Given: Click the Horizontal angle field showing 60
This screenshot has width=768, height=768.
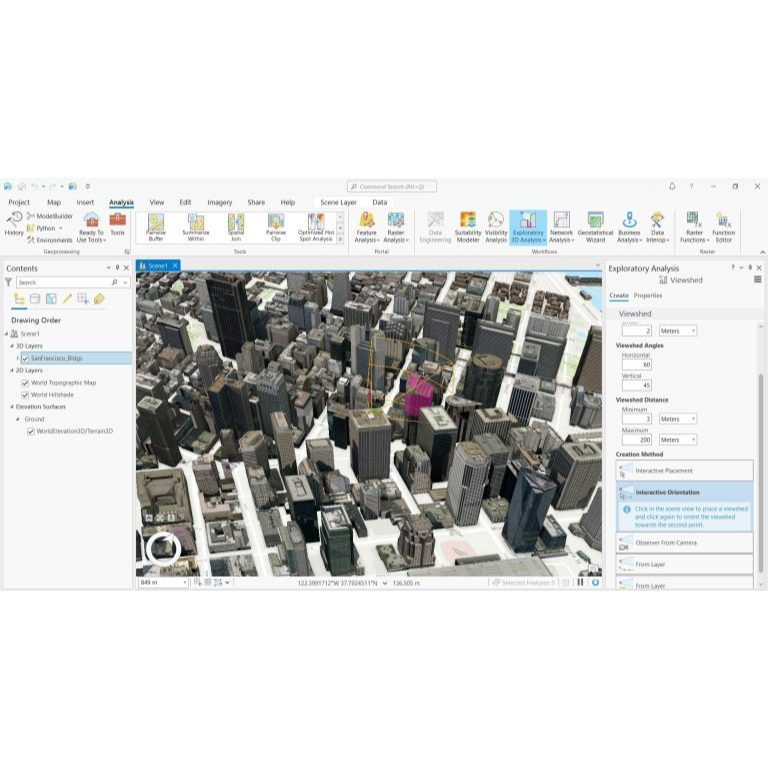Looking at the screenshot, I should click(636, 365).
